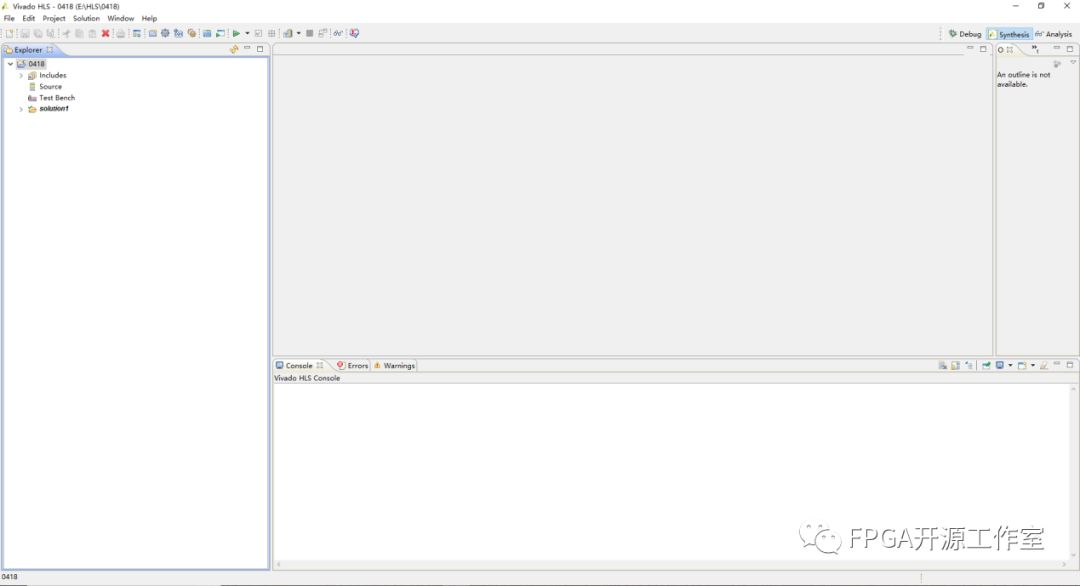Viewport: 1080px width, 586px height.
Task: Switch to the Errors tab
Action: [353, 366]
